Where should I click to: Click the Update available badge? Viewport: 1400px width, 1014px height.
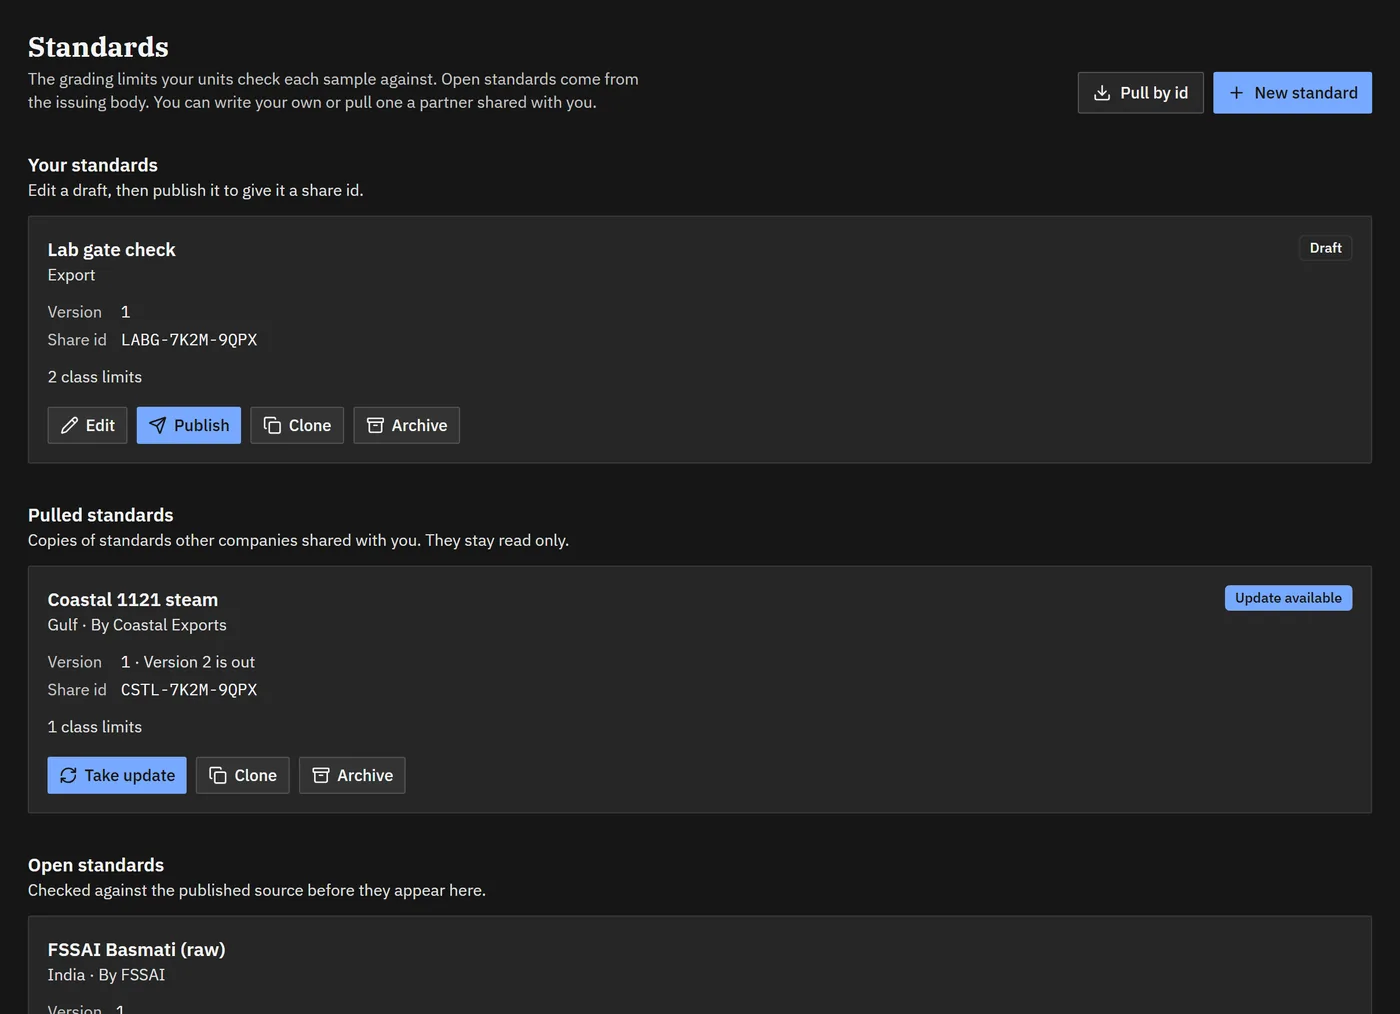[x=1288, y=598]
